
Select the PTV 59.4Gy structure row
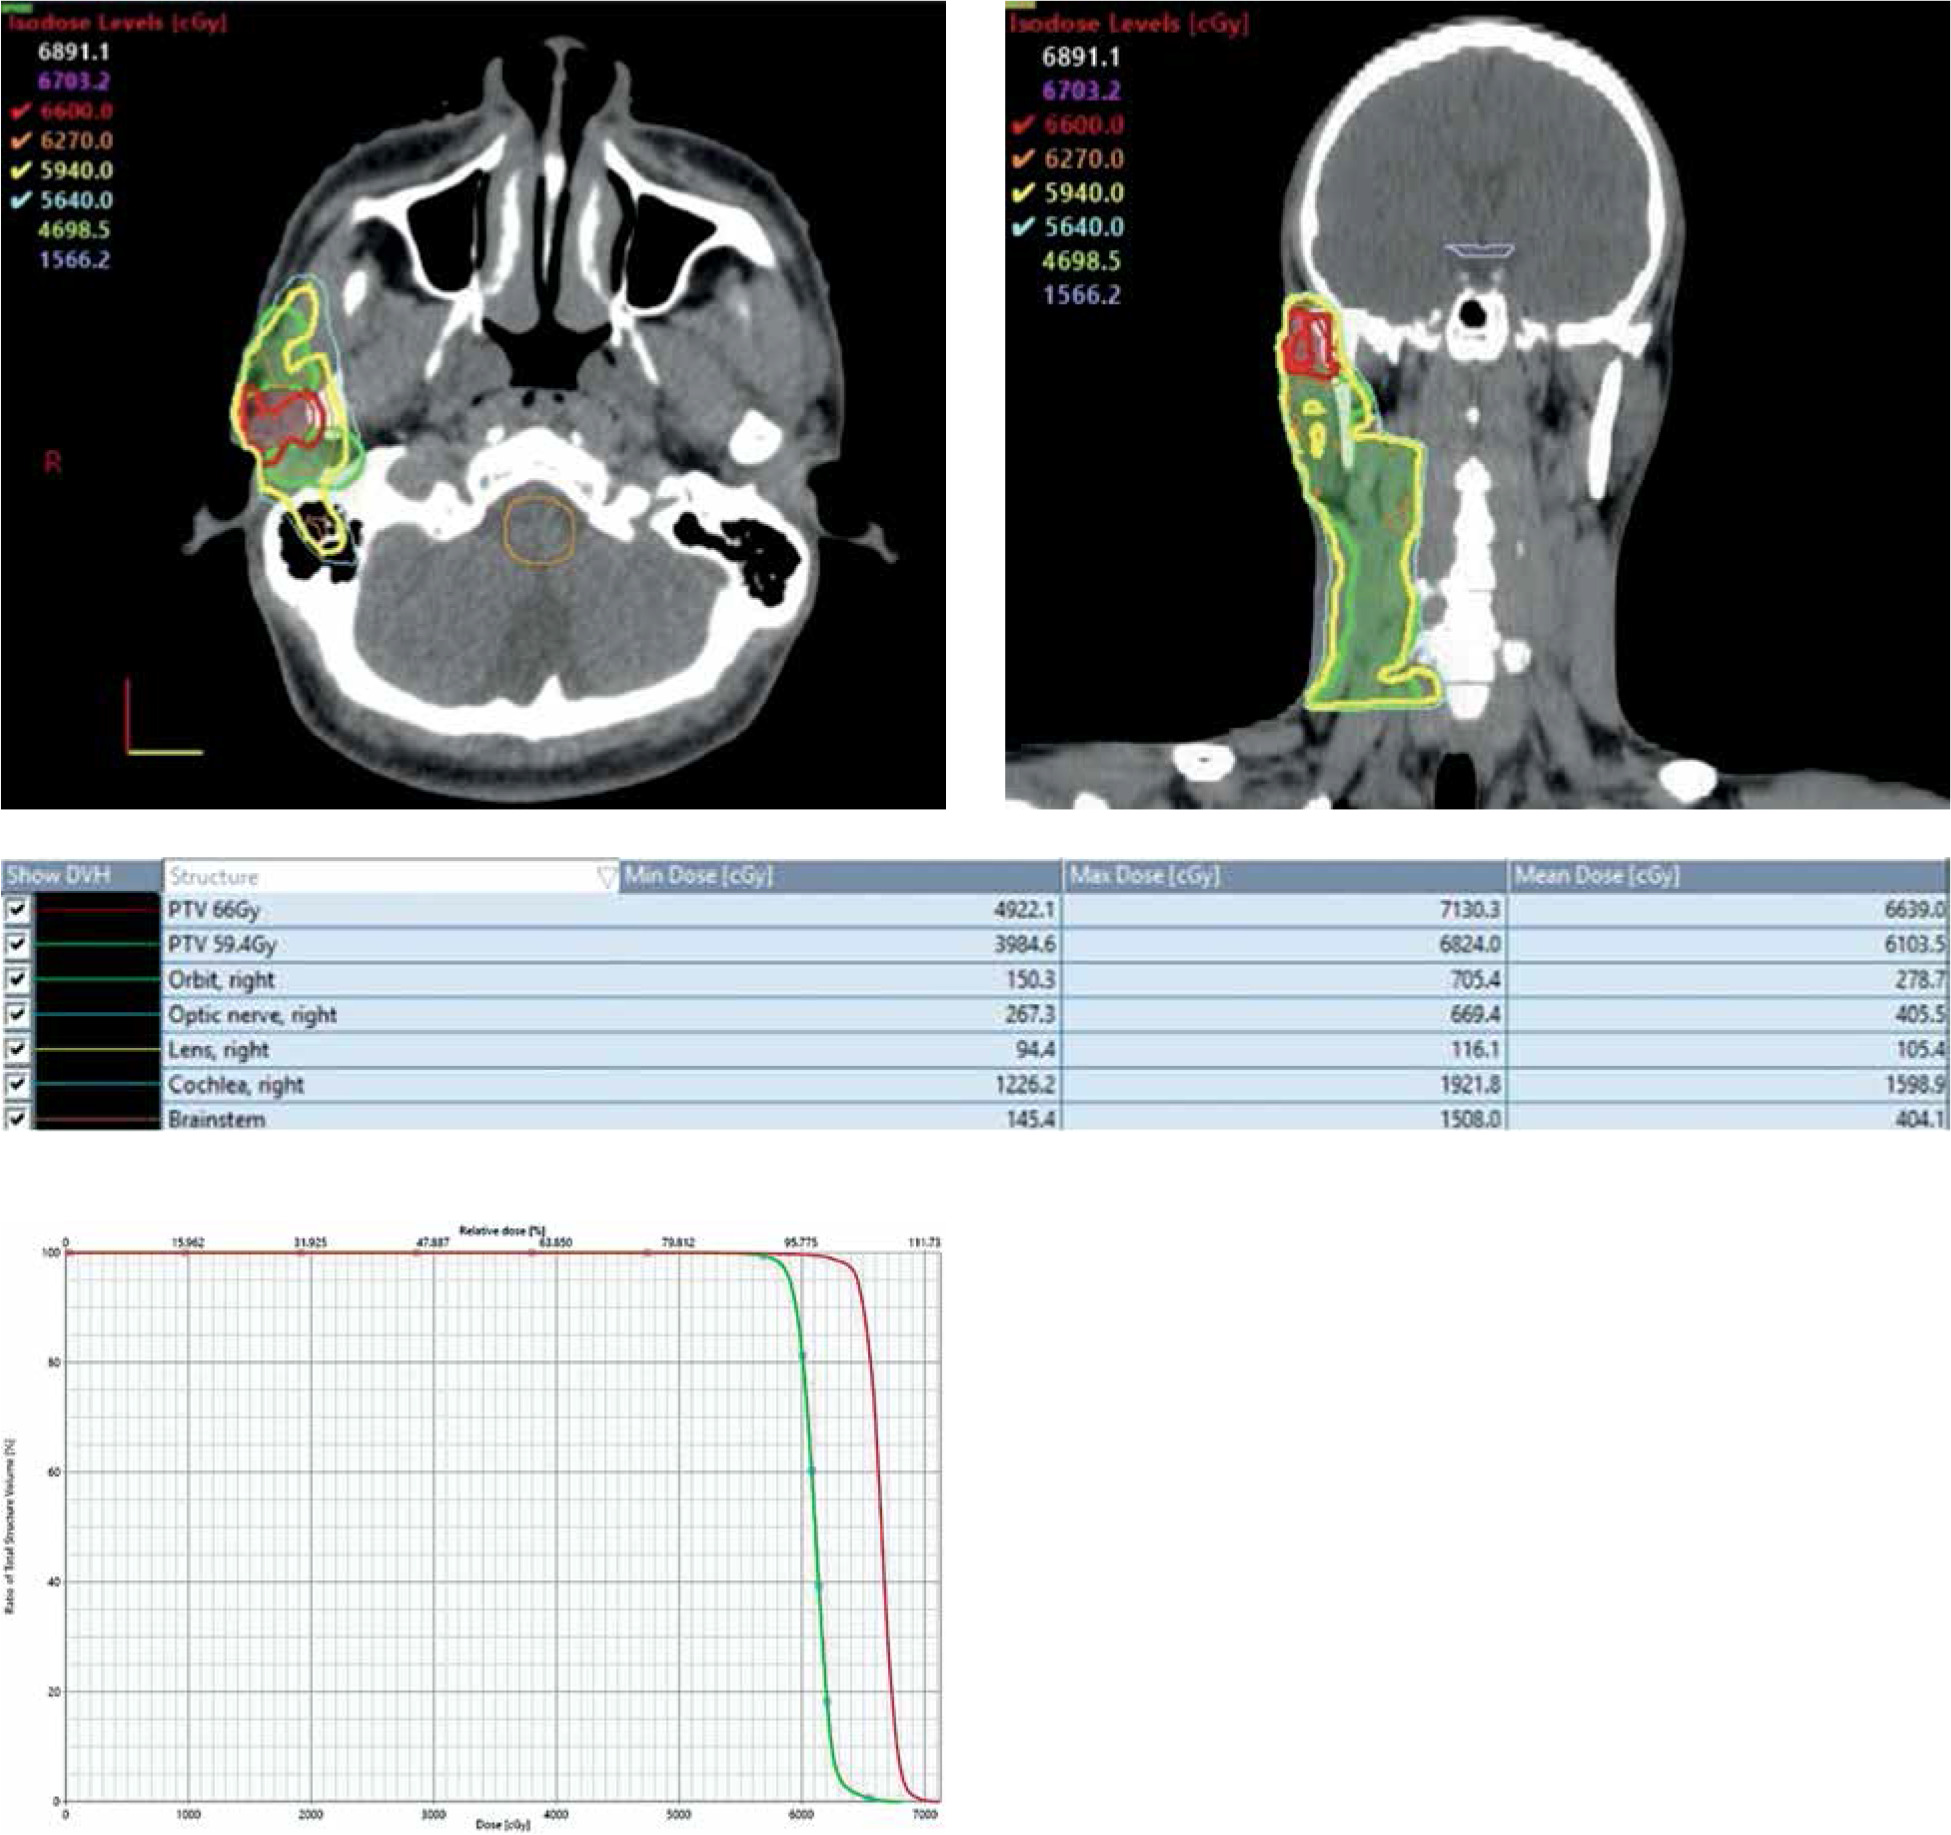[222, 945]
